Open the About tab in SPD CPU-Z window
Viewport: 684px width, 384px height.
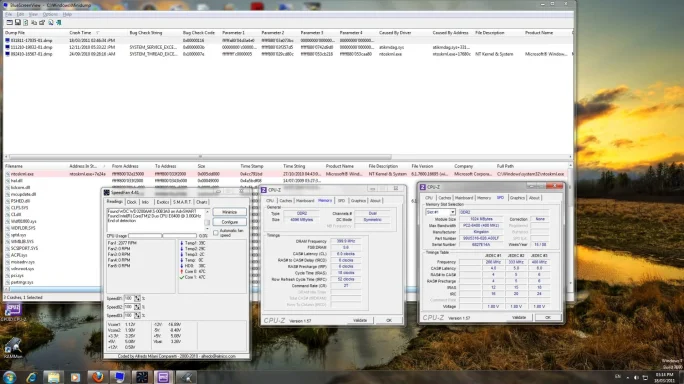(x=534, y=198)
